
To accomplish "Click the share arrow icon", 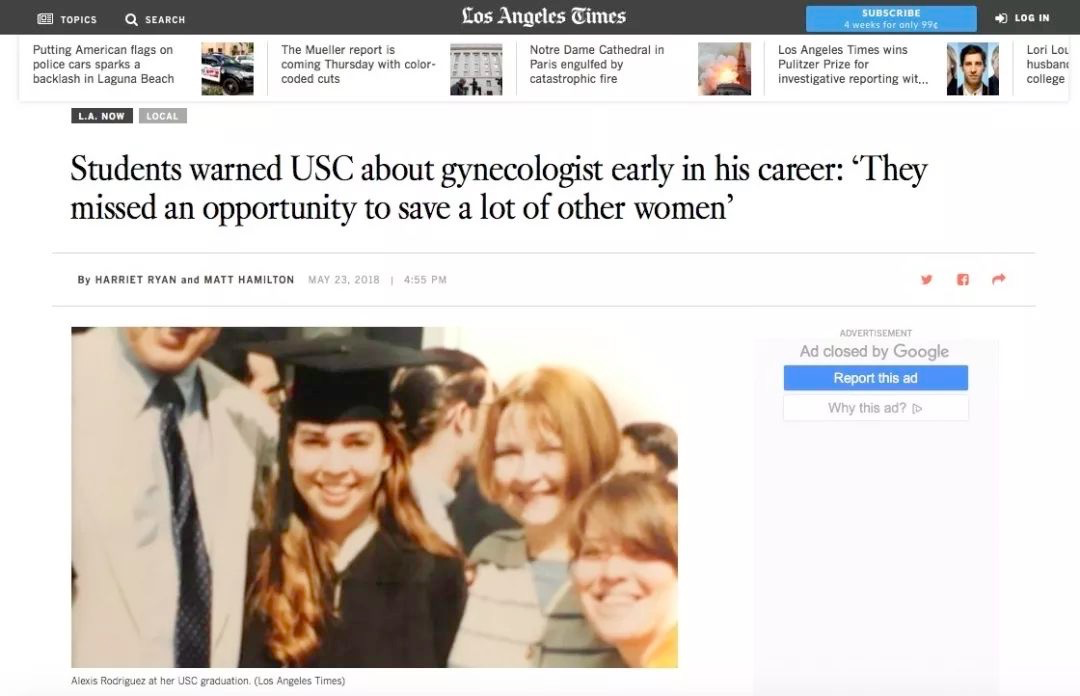I will [998, 280].
